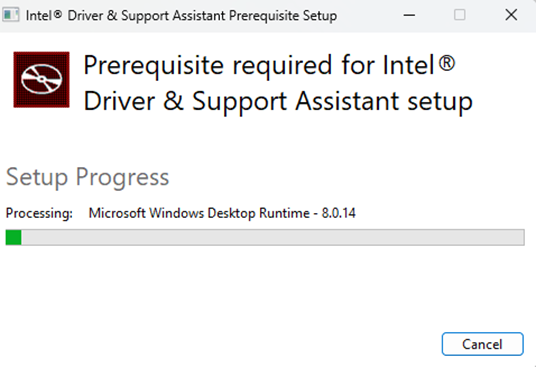Open the title bar application icon menu
This screenshot has width=536, height=367.
coord(11,15)
